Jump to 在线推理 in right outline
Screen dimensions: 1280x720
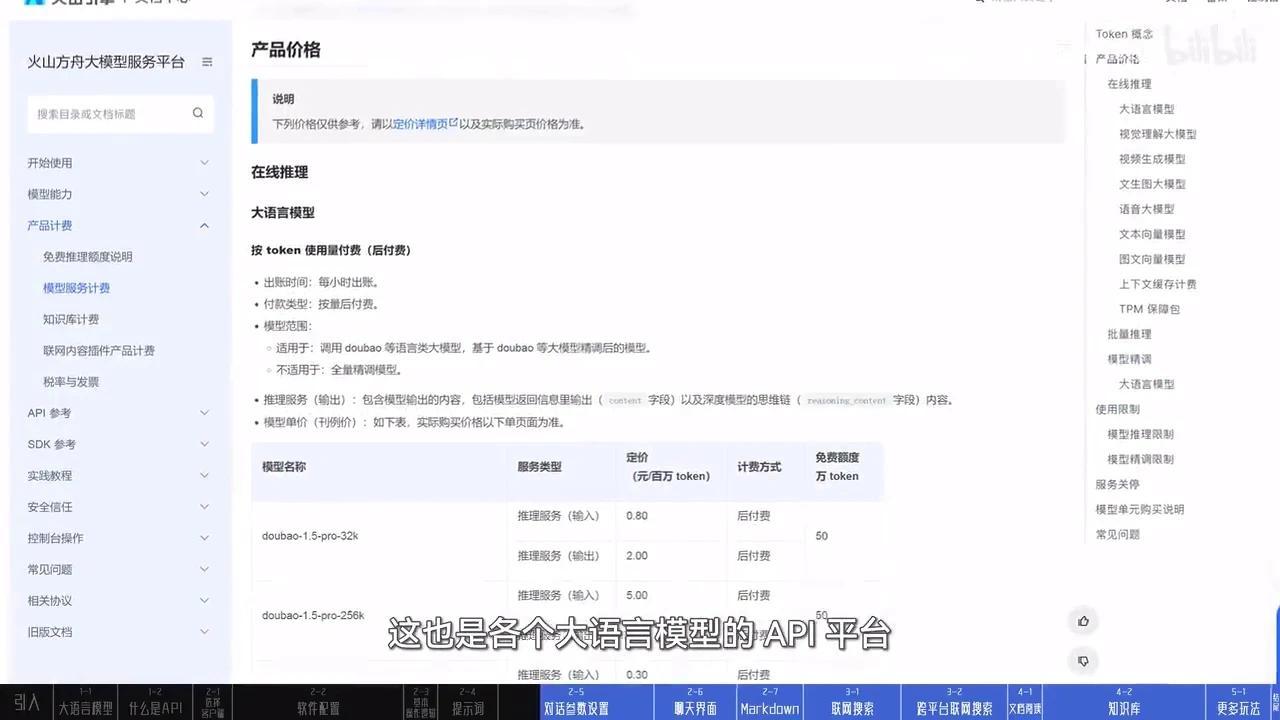click(1129, 84)
